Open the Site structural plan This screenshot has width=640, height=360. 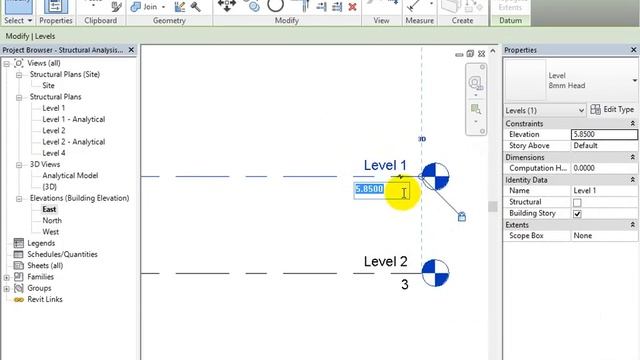click(x=48, y=86)
